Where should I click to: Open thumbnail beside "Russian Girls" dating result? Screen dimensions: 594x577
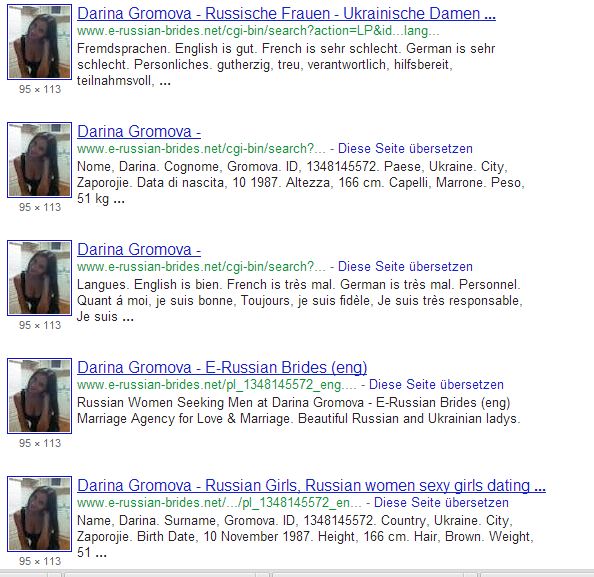[x=39, y=514]
